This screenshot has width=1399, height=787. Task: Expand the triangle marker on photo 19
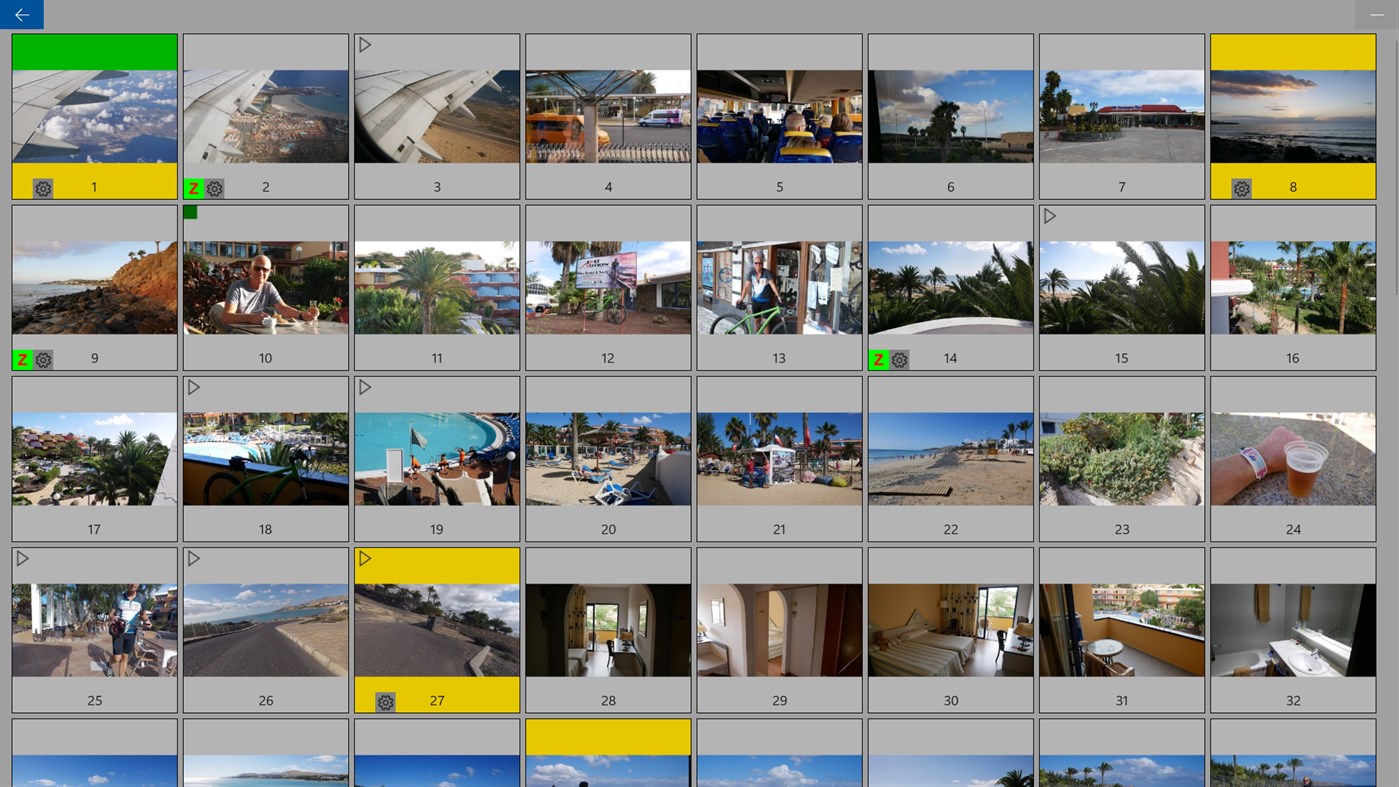[364, 386]
